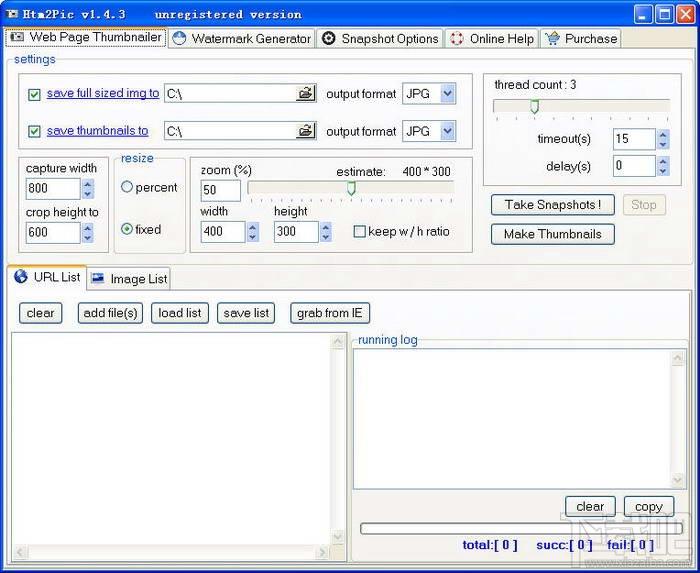Image resolution: width=700 pixels, height=573 pixels.
Task: Select the fixed resize radio button
Action: 127,229
